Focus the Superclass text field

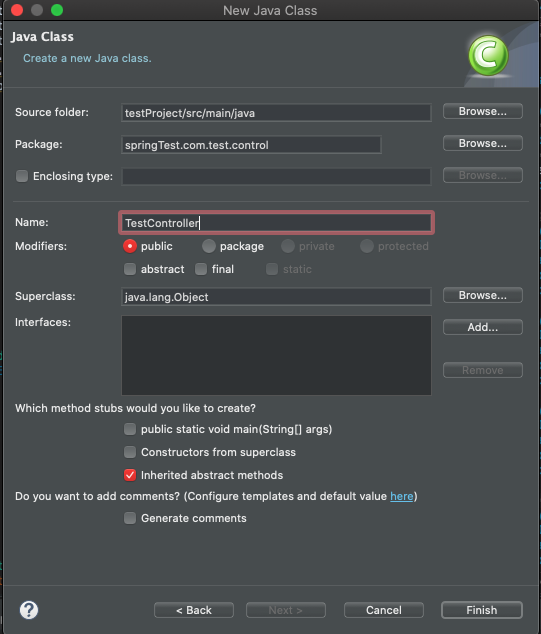(276, 297)
